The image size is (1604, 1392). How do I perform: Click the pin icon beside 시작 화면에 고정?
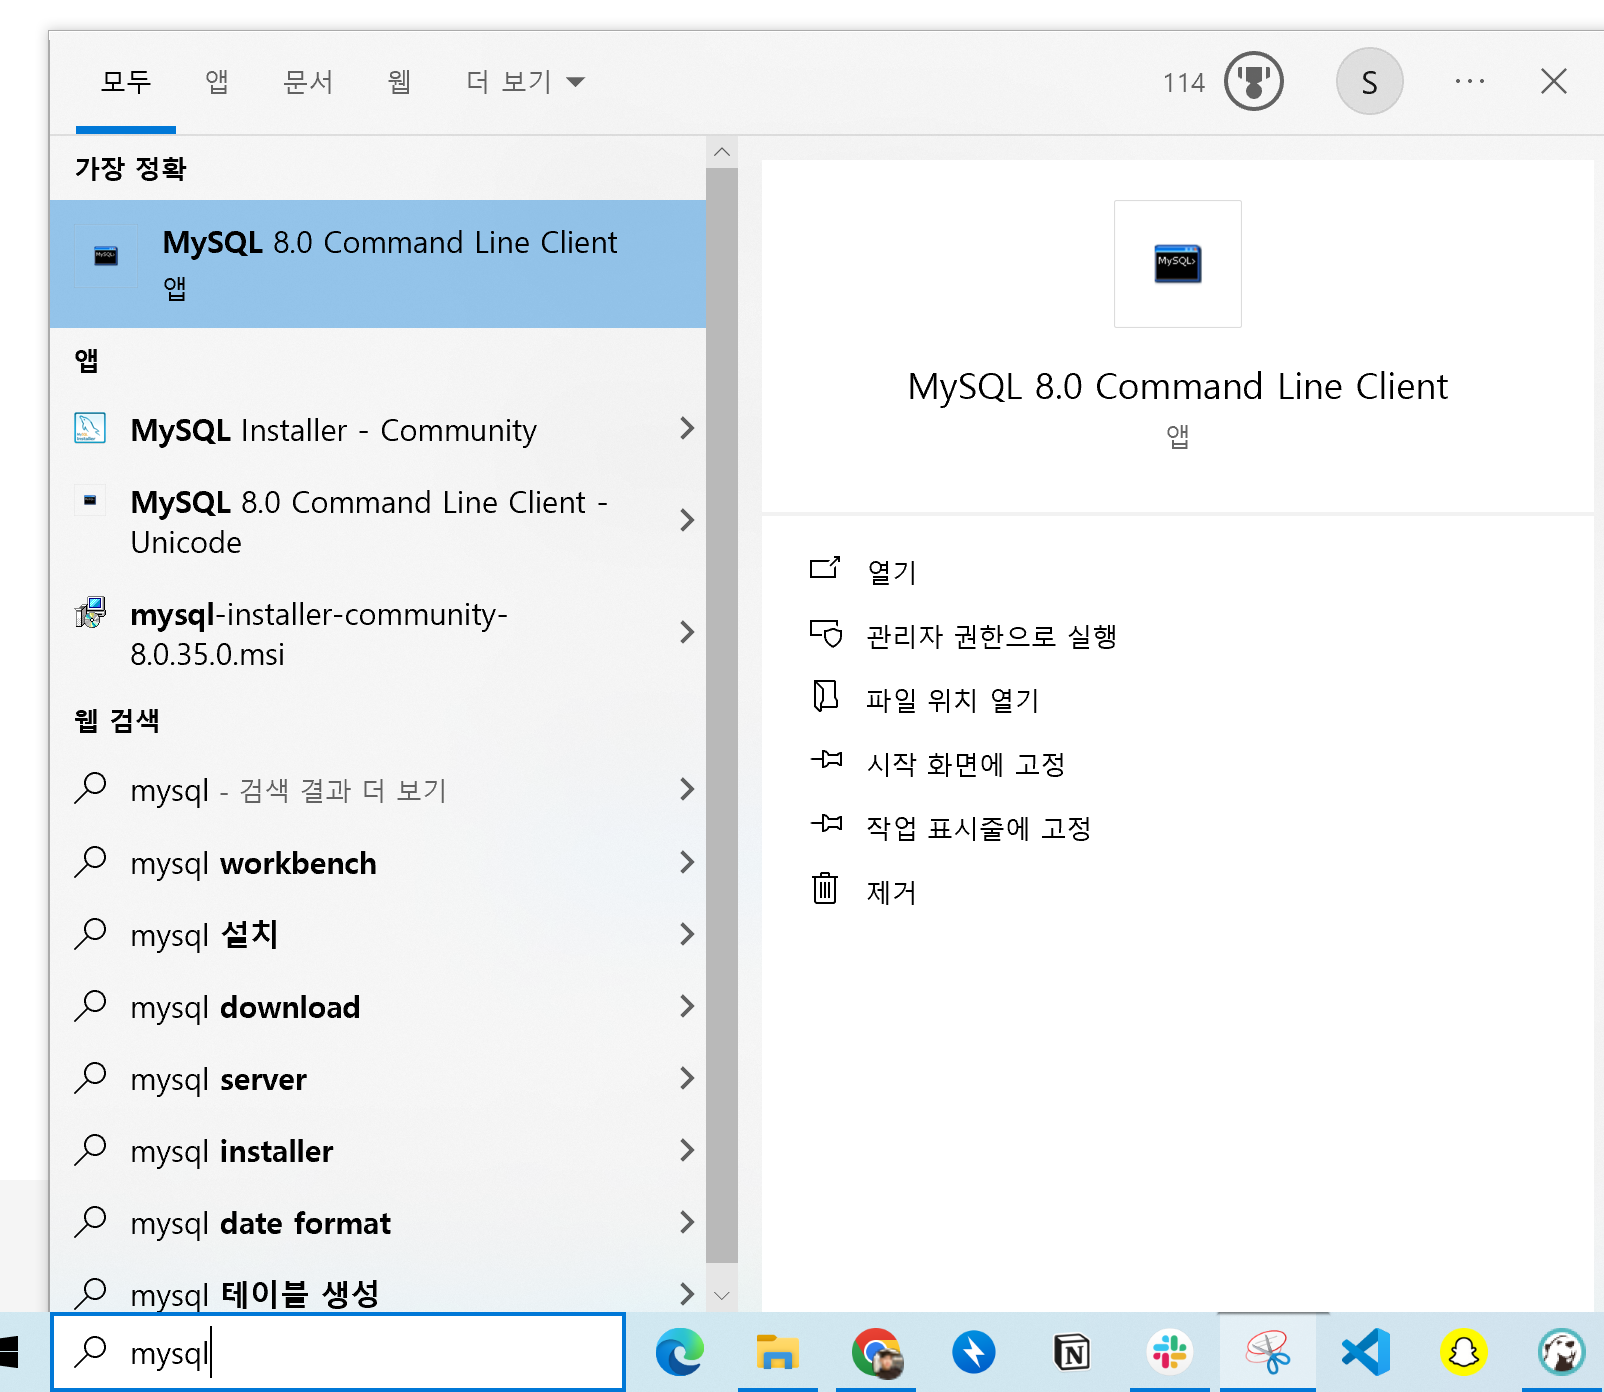(826, 759)
